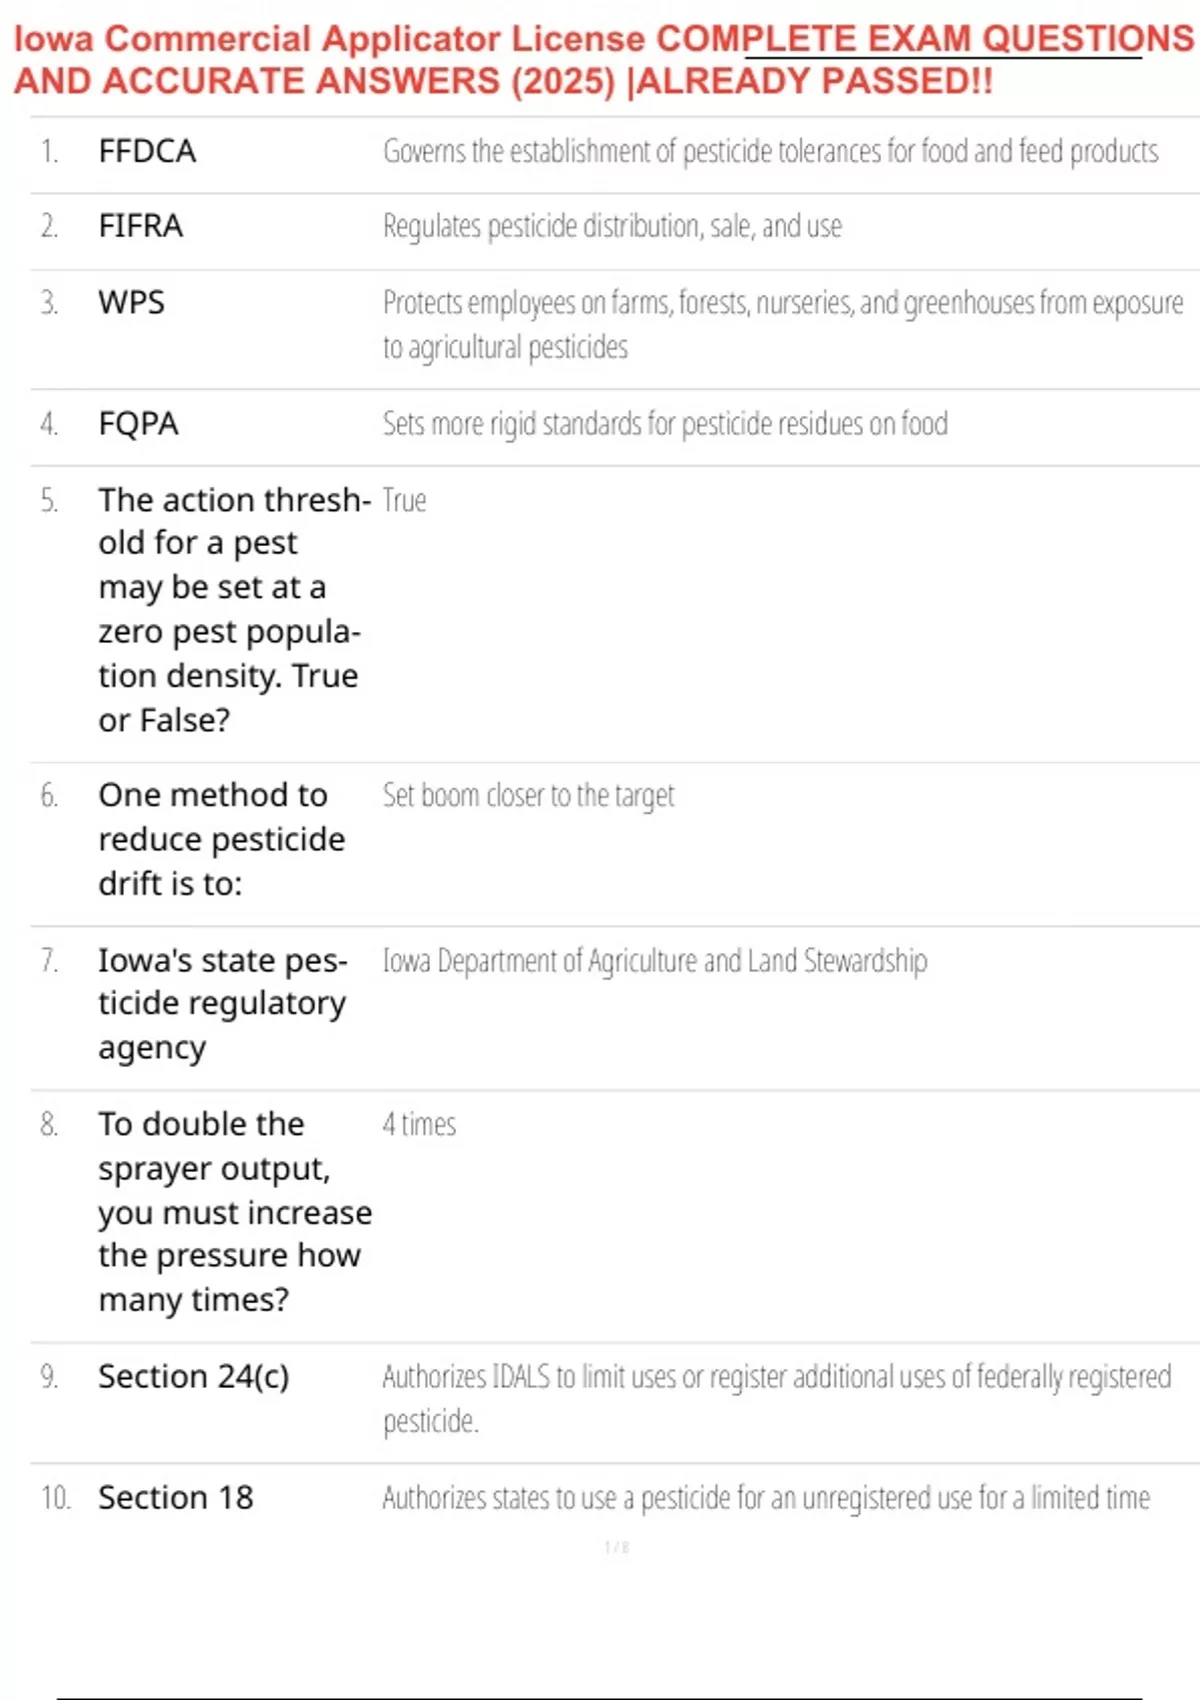Screen dimensions: 1200x1700
Task: Select the Iowa Department of Agriculture answer
Action: (655, 961)
